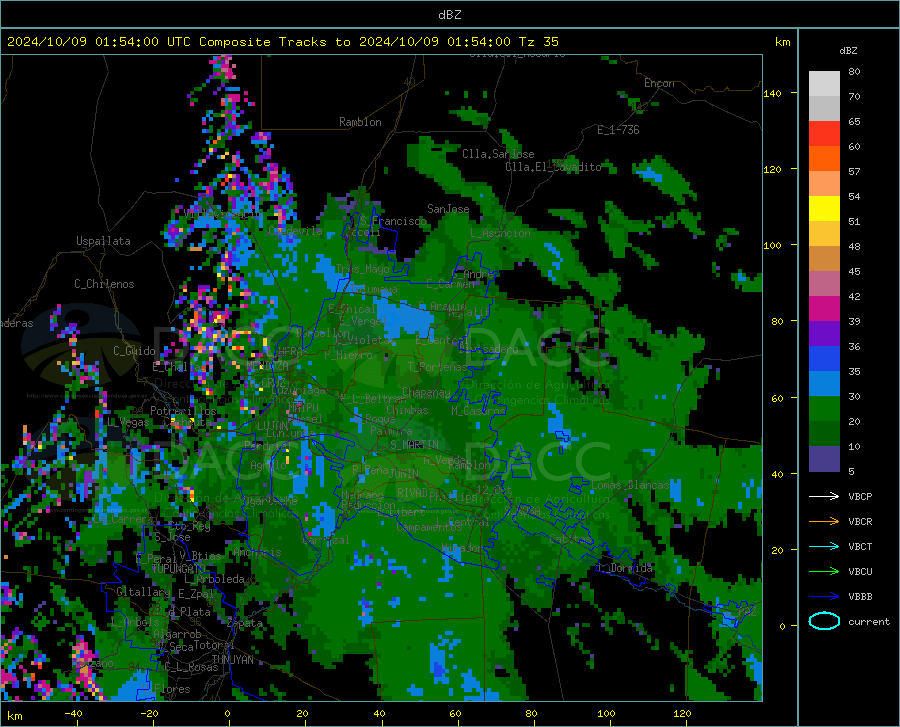The width and height of the screenshot is (900, 727).
Task: Click the Uspallata place label
Action: click(103, 241)
